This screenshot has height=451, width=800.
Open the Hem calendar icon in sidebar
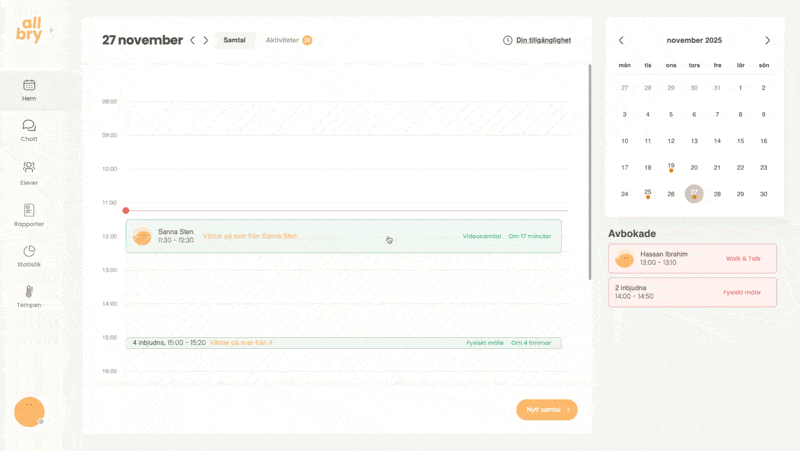(x=29, y=86)
